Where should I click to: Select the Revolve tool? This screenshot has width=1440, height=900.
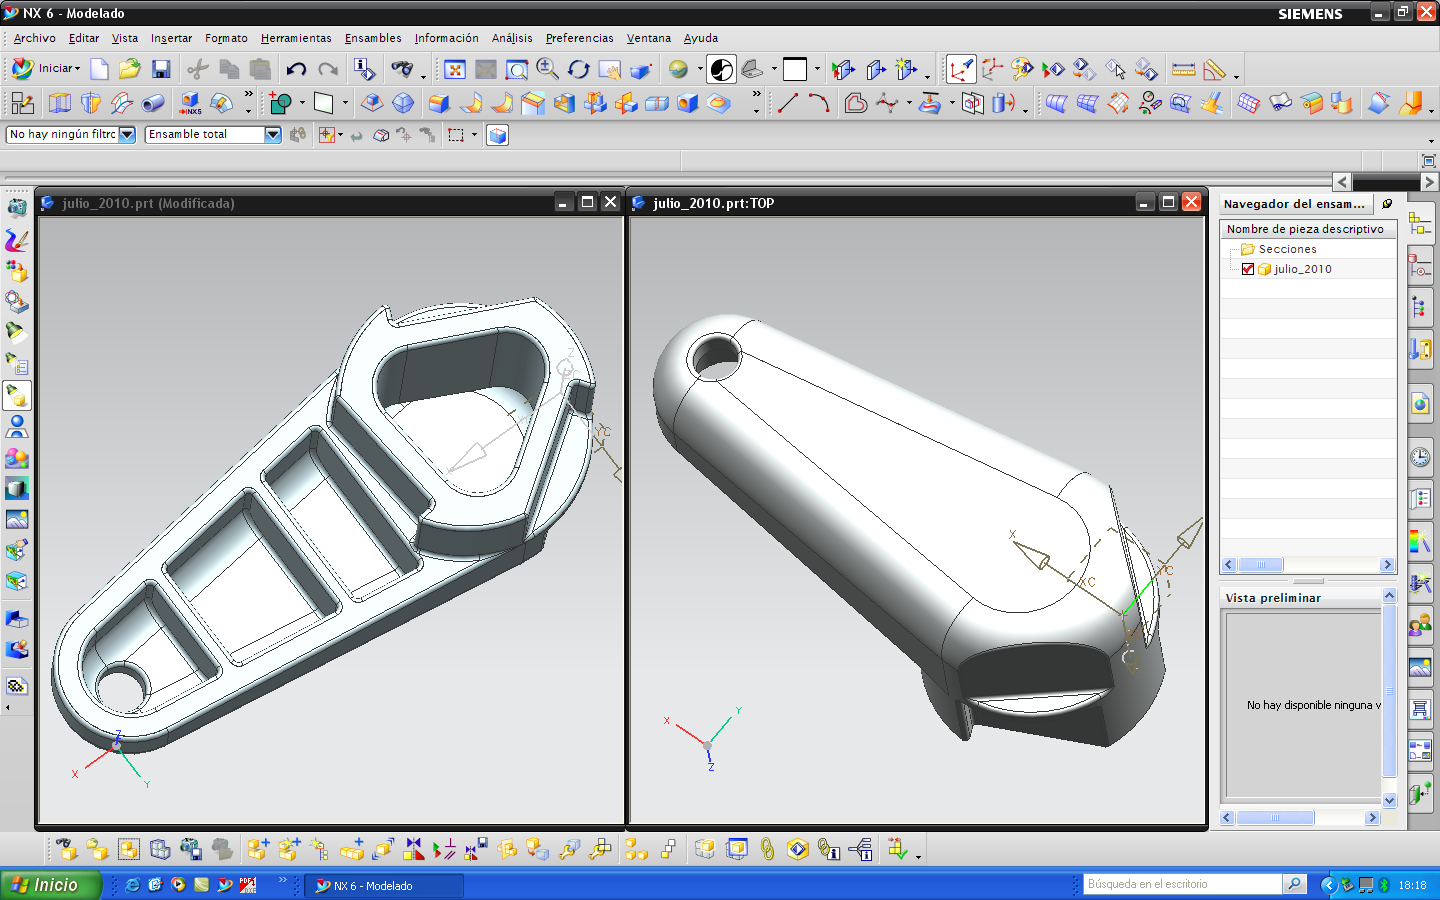click(91, 103)
